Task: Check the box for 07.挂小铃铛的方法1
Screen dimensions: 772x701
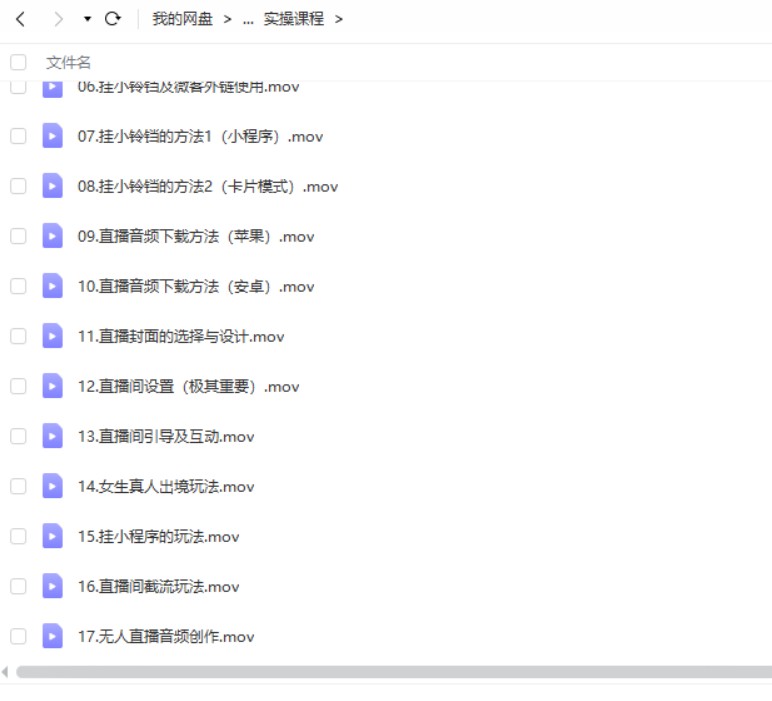Action: point(18,136)
